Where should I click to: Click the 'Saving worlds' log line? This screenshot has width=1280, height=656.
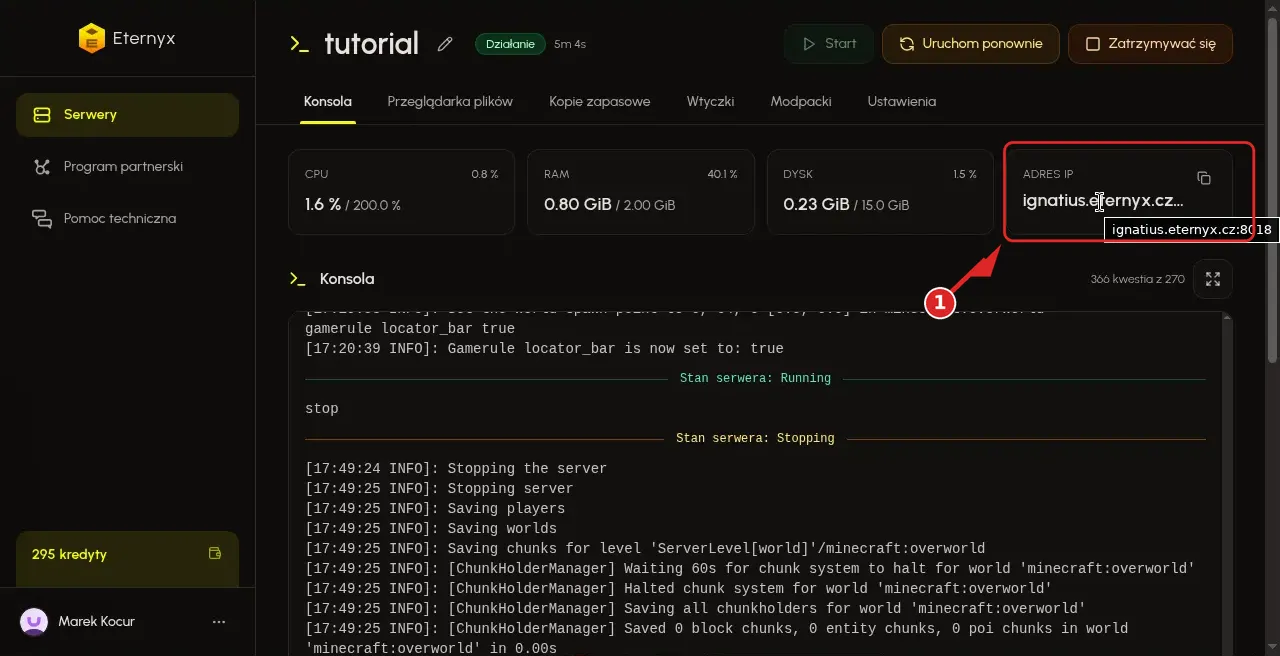[431, 529]
